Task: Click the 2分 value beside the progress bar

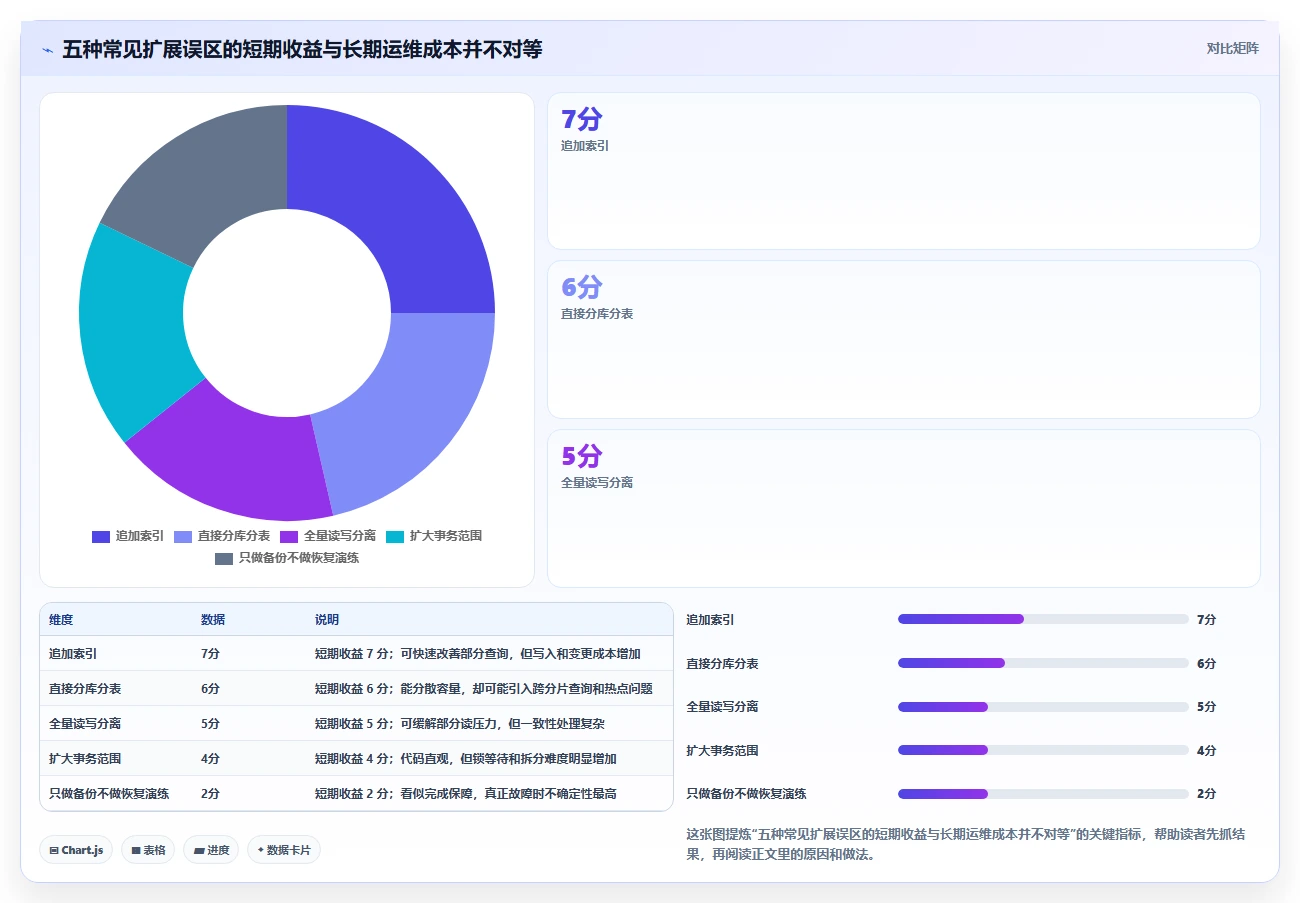Action: [1206, 794]
